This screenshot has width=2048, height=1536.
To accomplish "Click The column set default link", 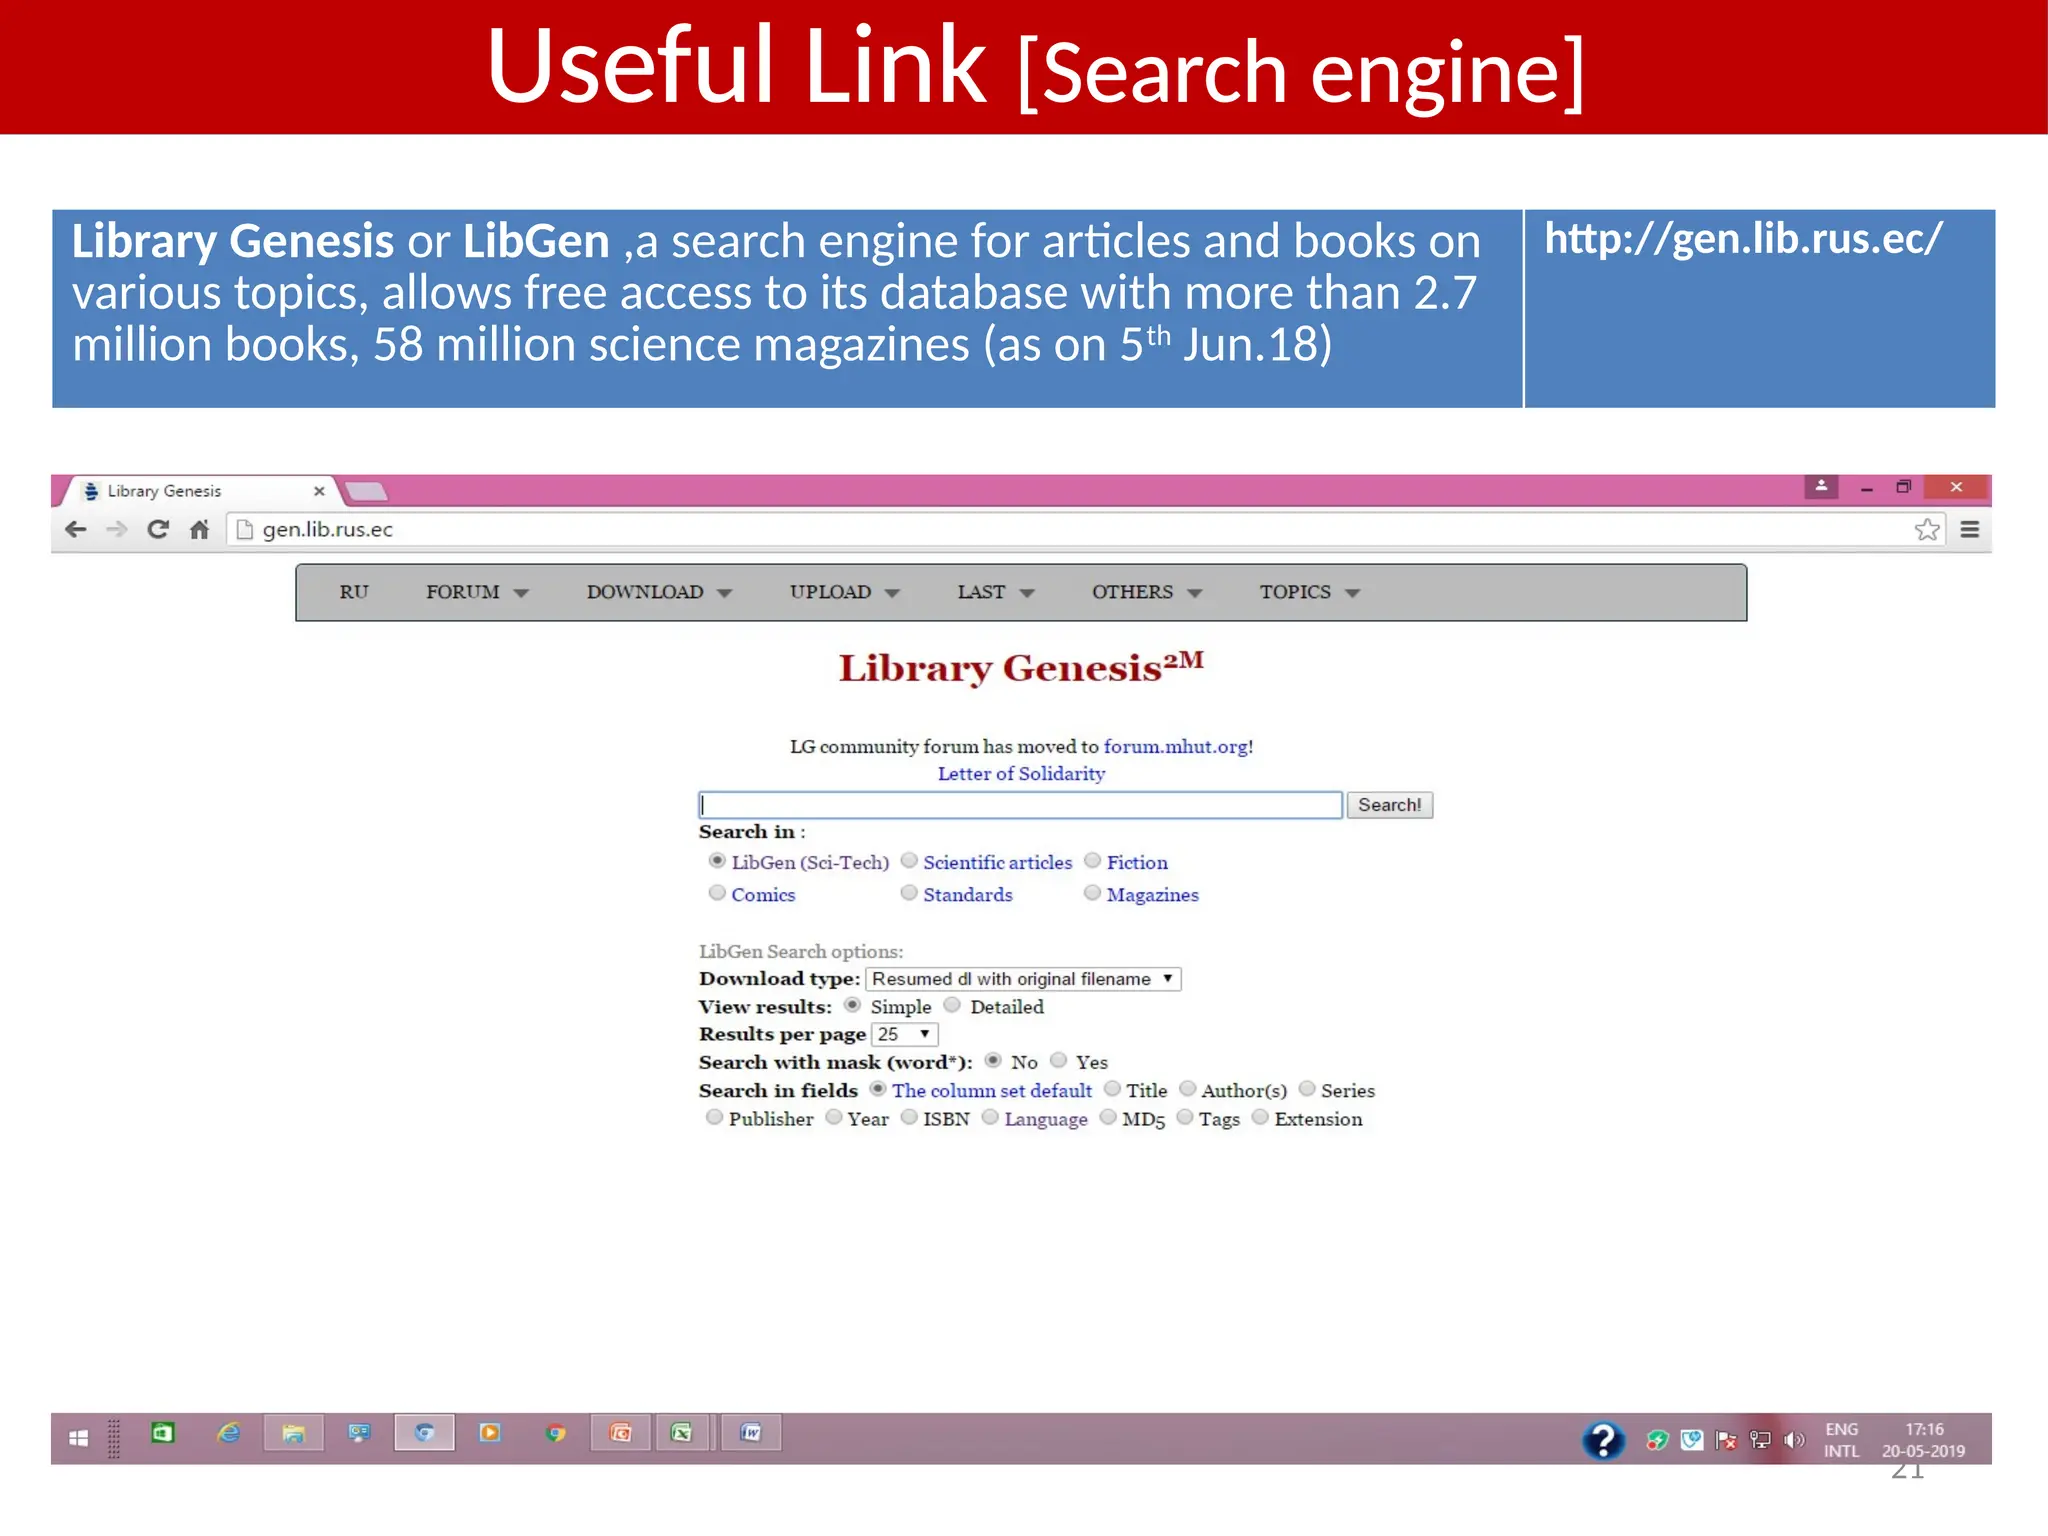I will click(991, 1090).
